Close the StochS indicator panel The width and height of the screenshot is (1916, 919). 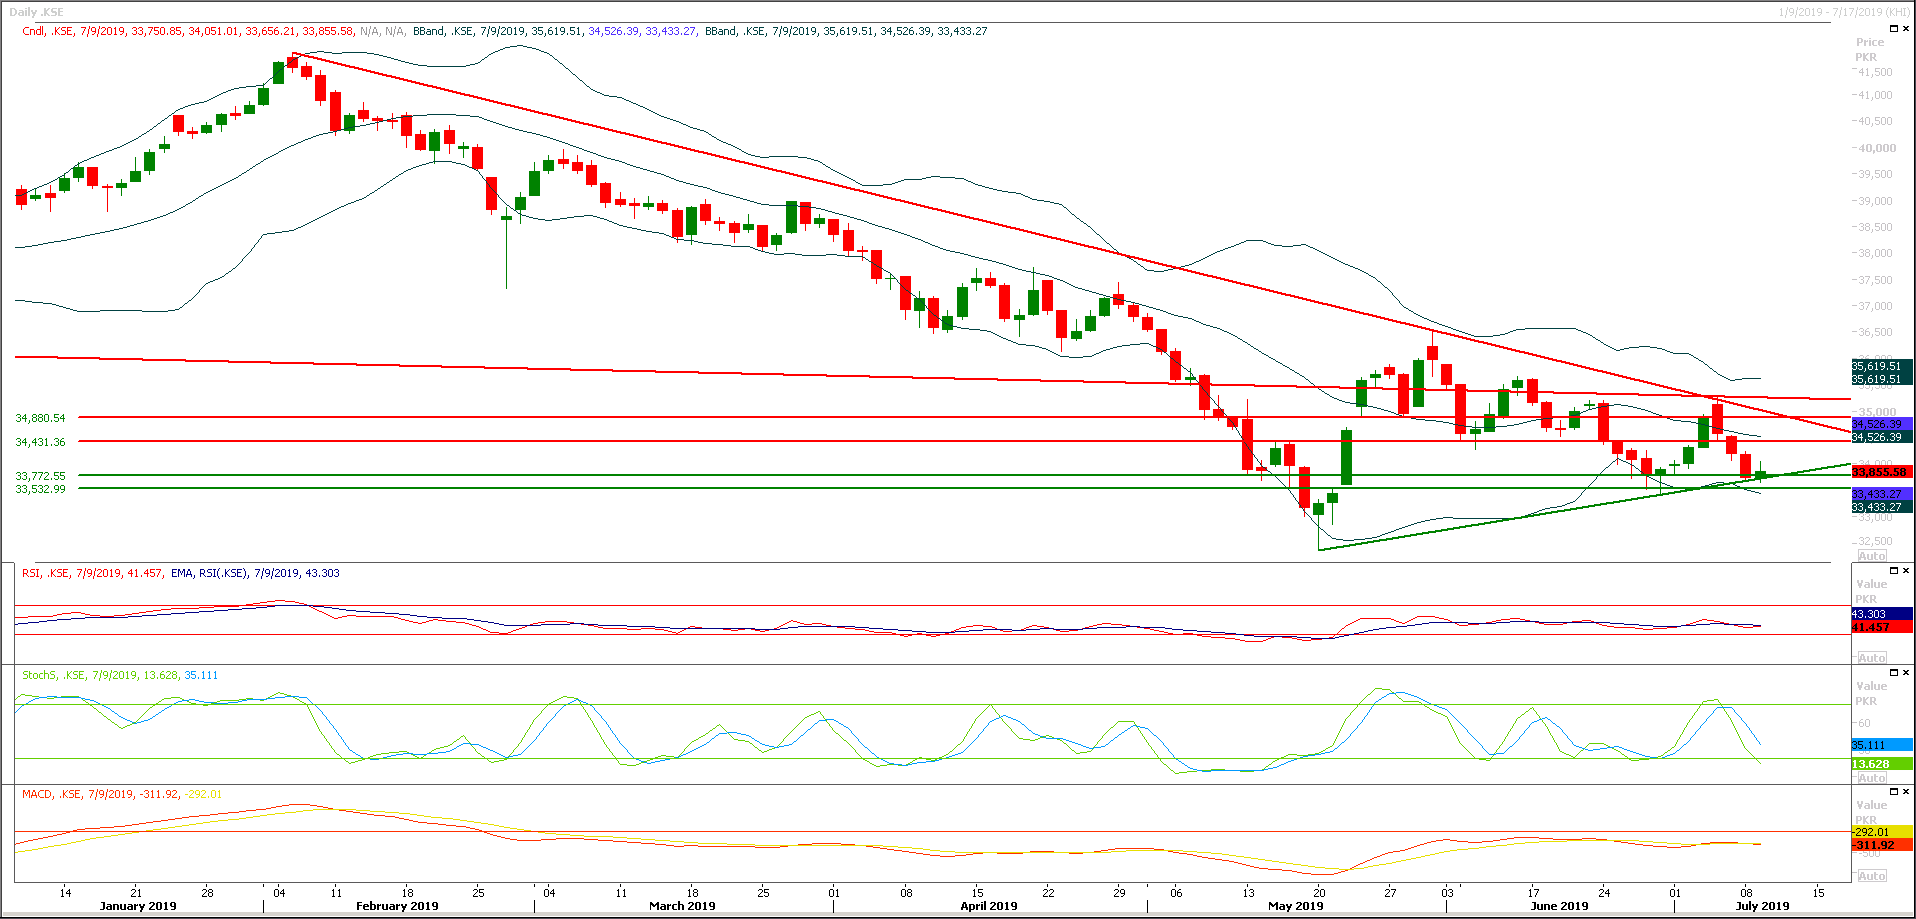tap(1907, 672)
